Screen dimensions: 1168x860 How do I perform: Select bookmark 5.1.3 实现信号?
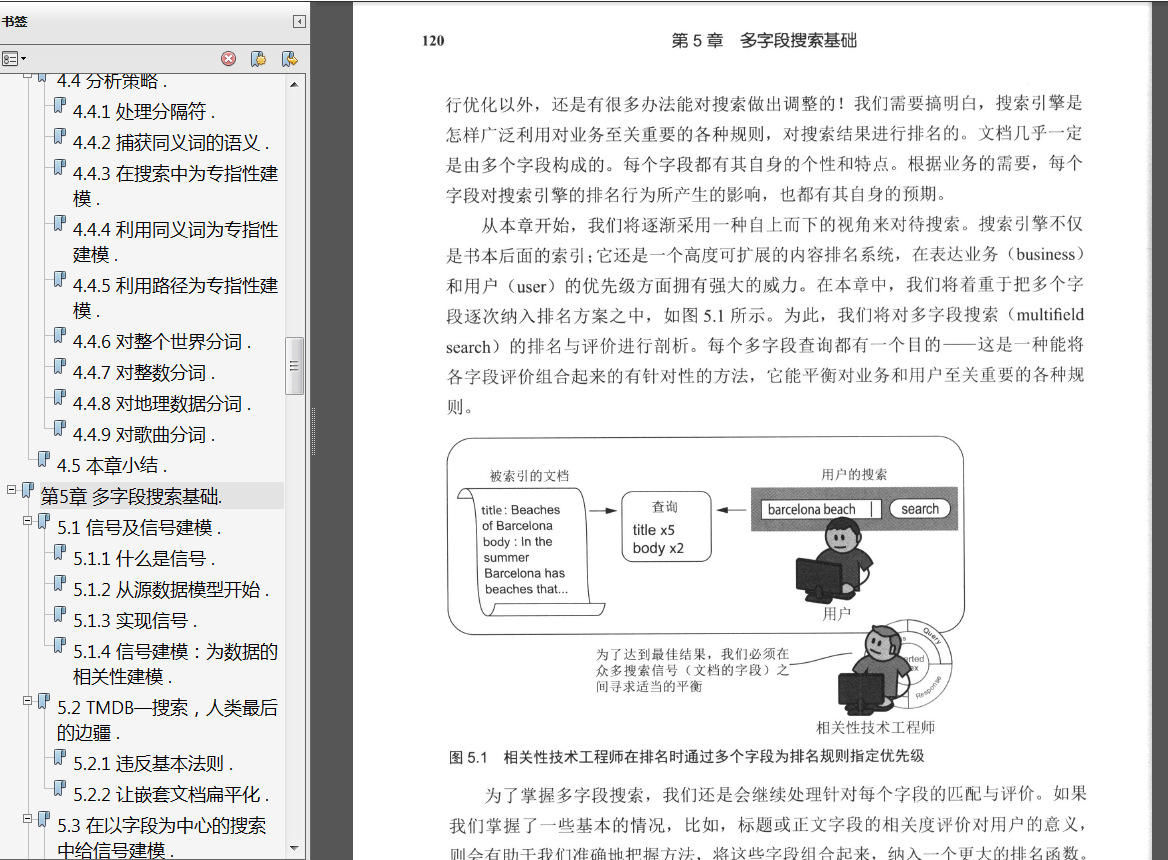pyautogui.click(x=135, y=621)
